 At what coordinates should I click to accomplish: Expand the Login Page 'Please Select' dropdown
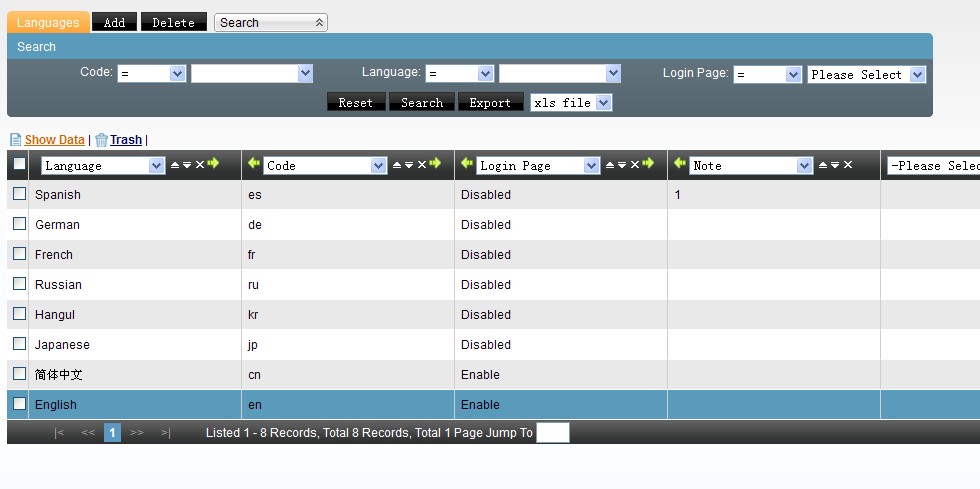point(866,75)
